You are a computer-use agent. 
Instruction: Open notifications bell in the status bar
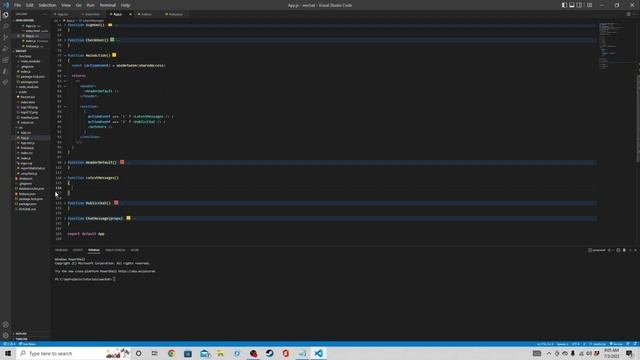(x=635, y=344)
